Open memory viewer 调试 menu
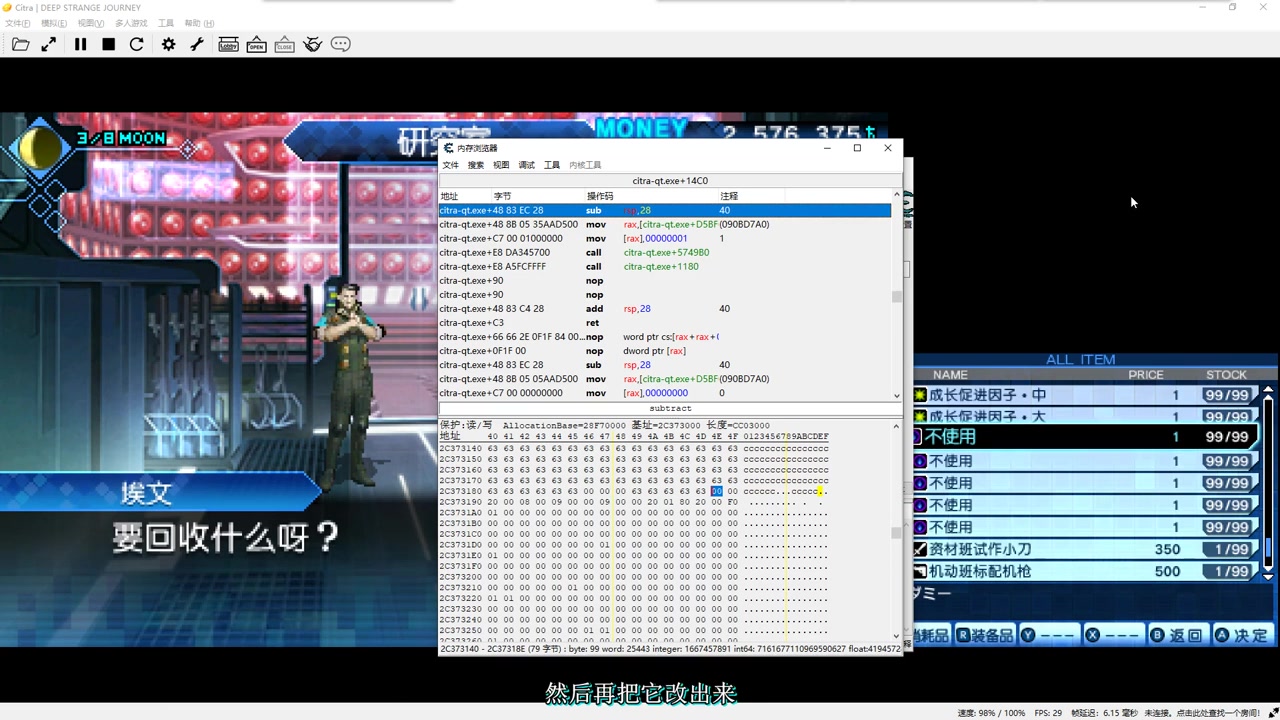This screenshot has width=1280, height=720. 526,165
